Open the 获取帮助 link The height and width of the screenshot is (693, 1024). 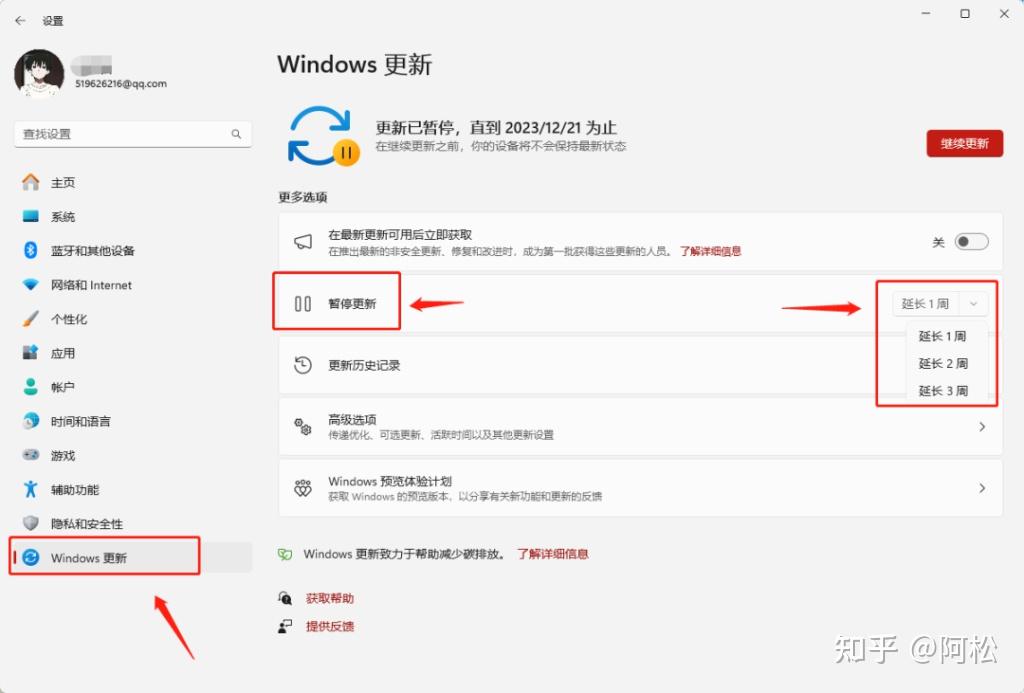pos(330,598)
